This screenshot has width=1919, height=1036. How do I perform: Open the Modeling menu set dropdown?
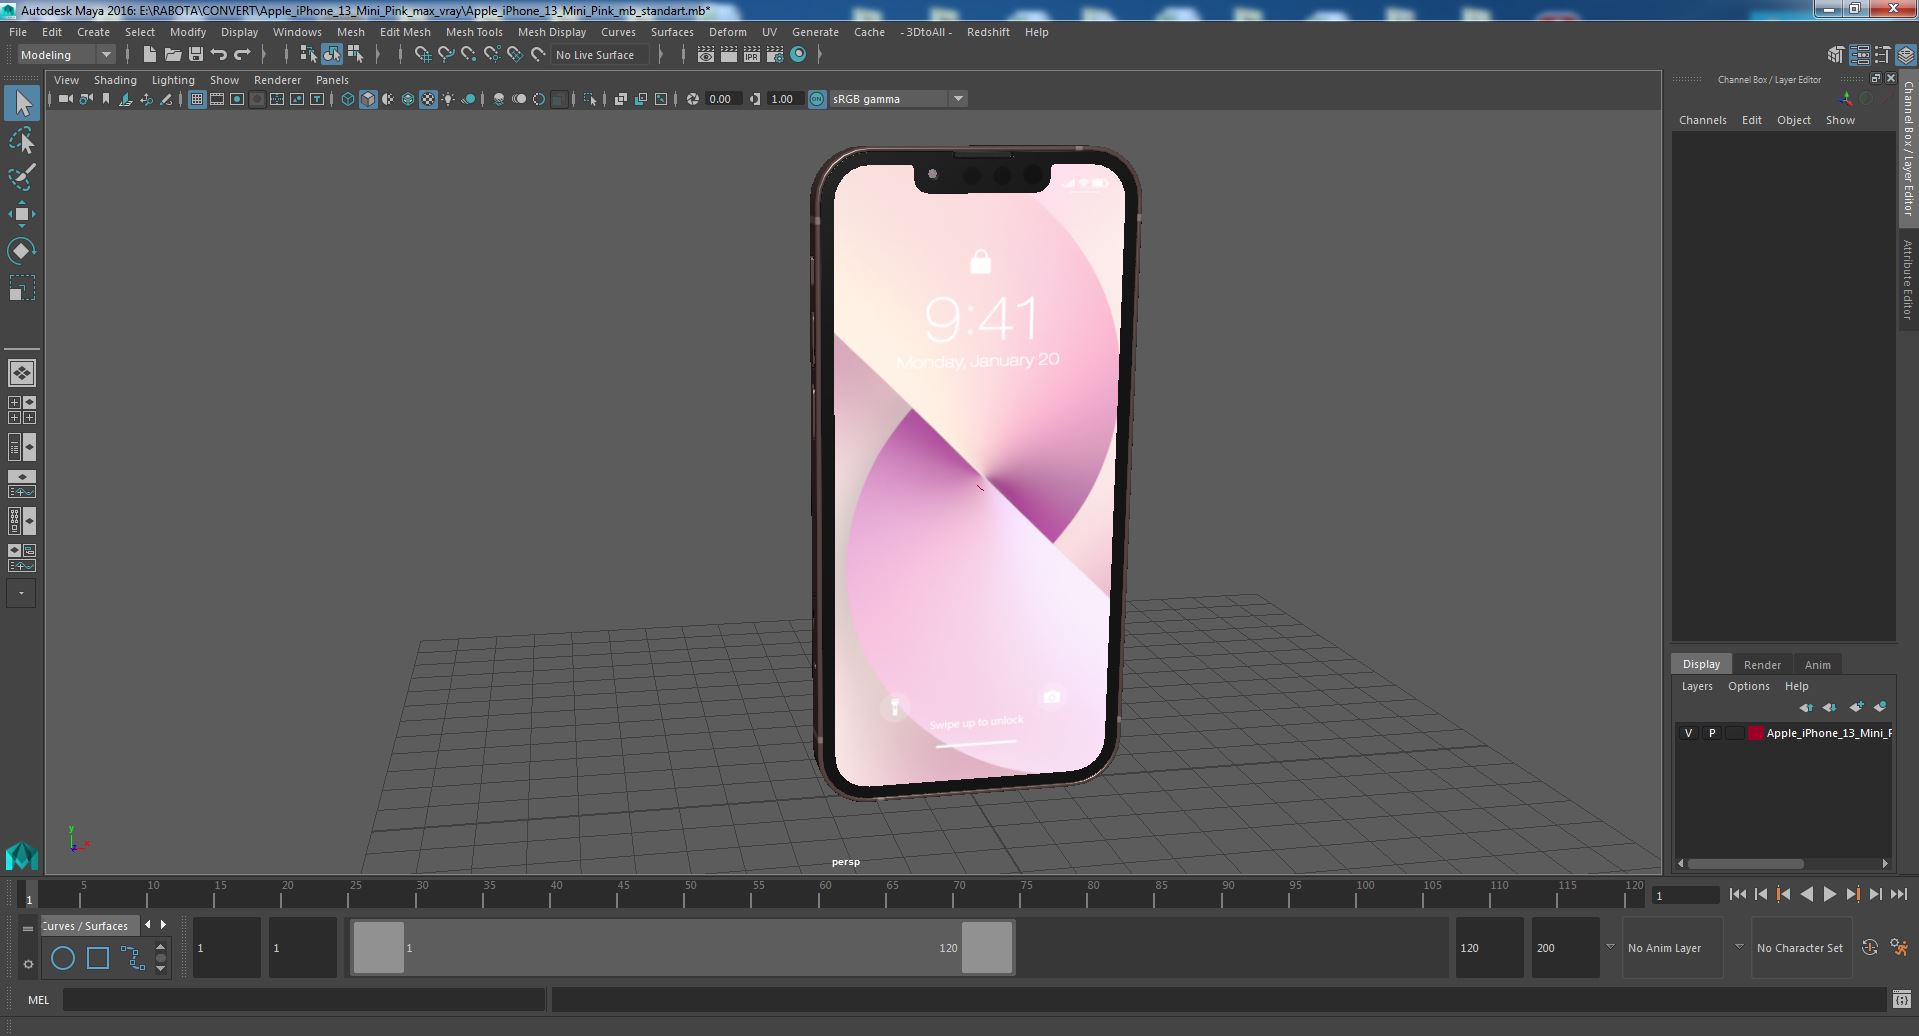coord(66,55)
